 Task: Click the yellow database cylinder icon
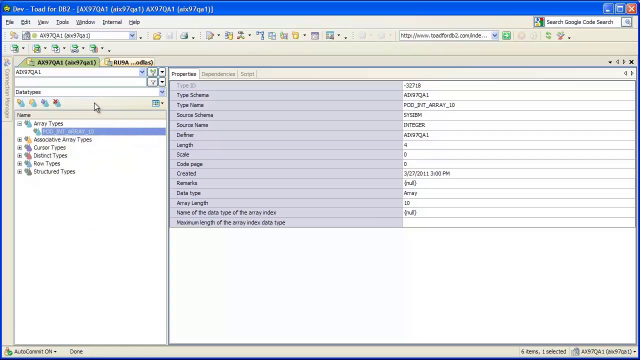pyautogui.click(x=296, y=36)
